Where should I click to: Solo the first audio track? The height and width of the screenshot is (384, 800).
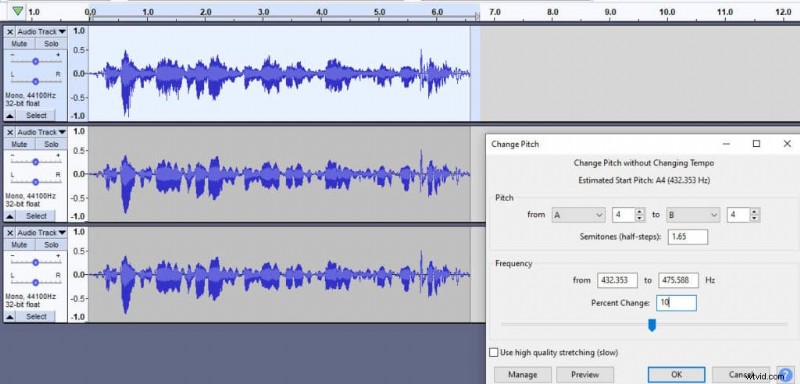pyautogui.click(x=51, y=44)
